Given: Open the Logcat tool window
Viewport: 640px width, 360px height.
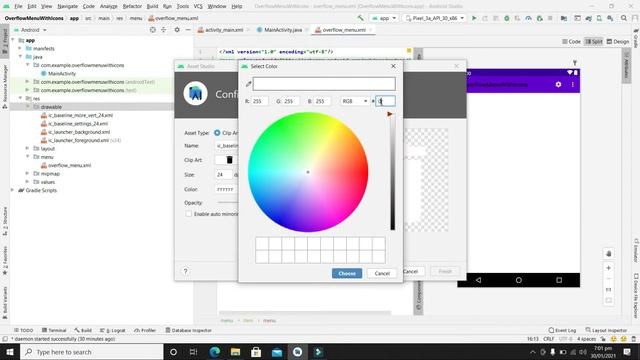Looking at the screenshot, I should (113, 330).
